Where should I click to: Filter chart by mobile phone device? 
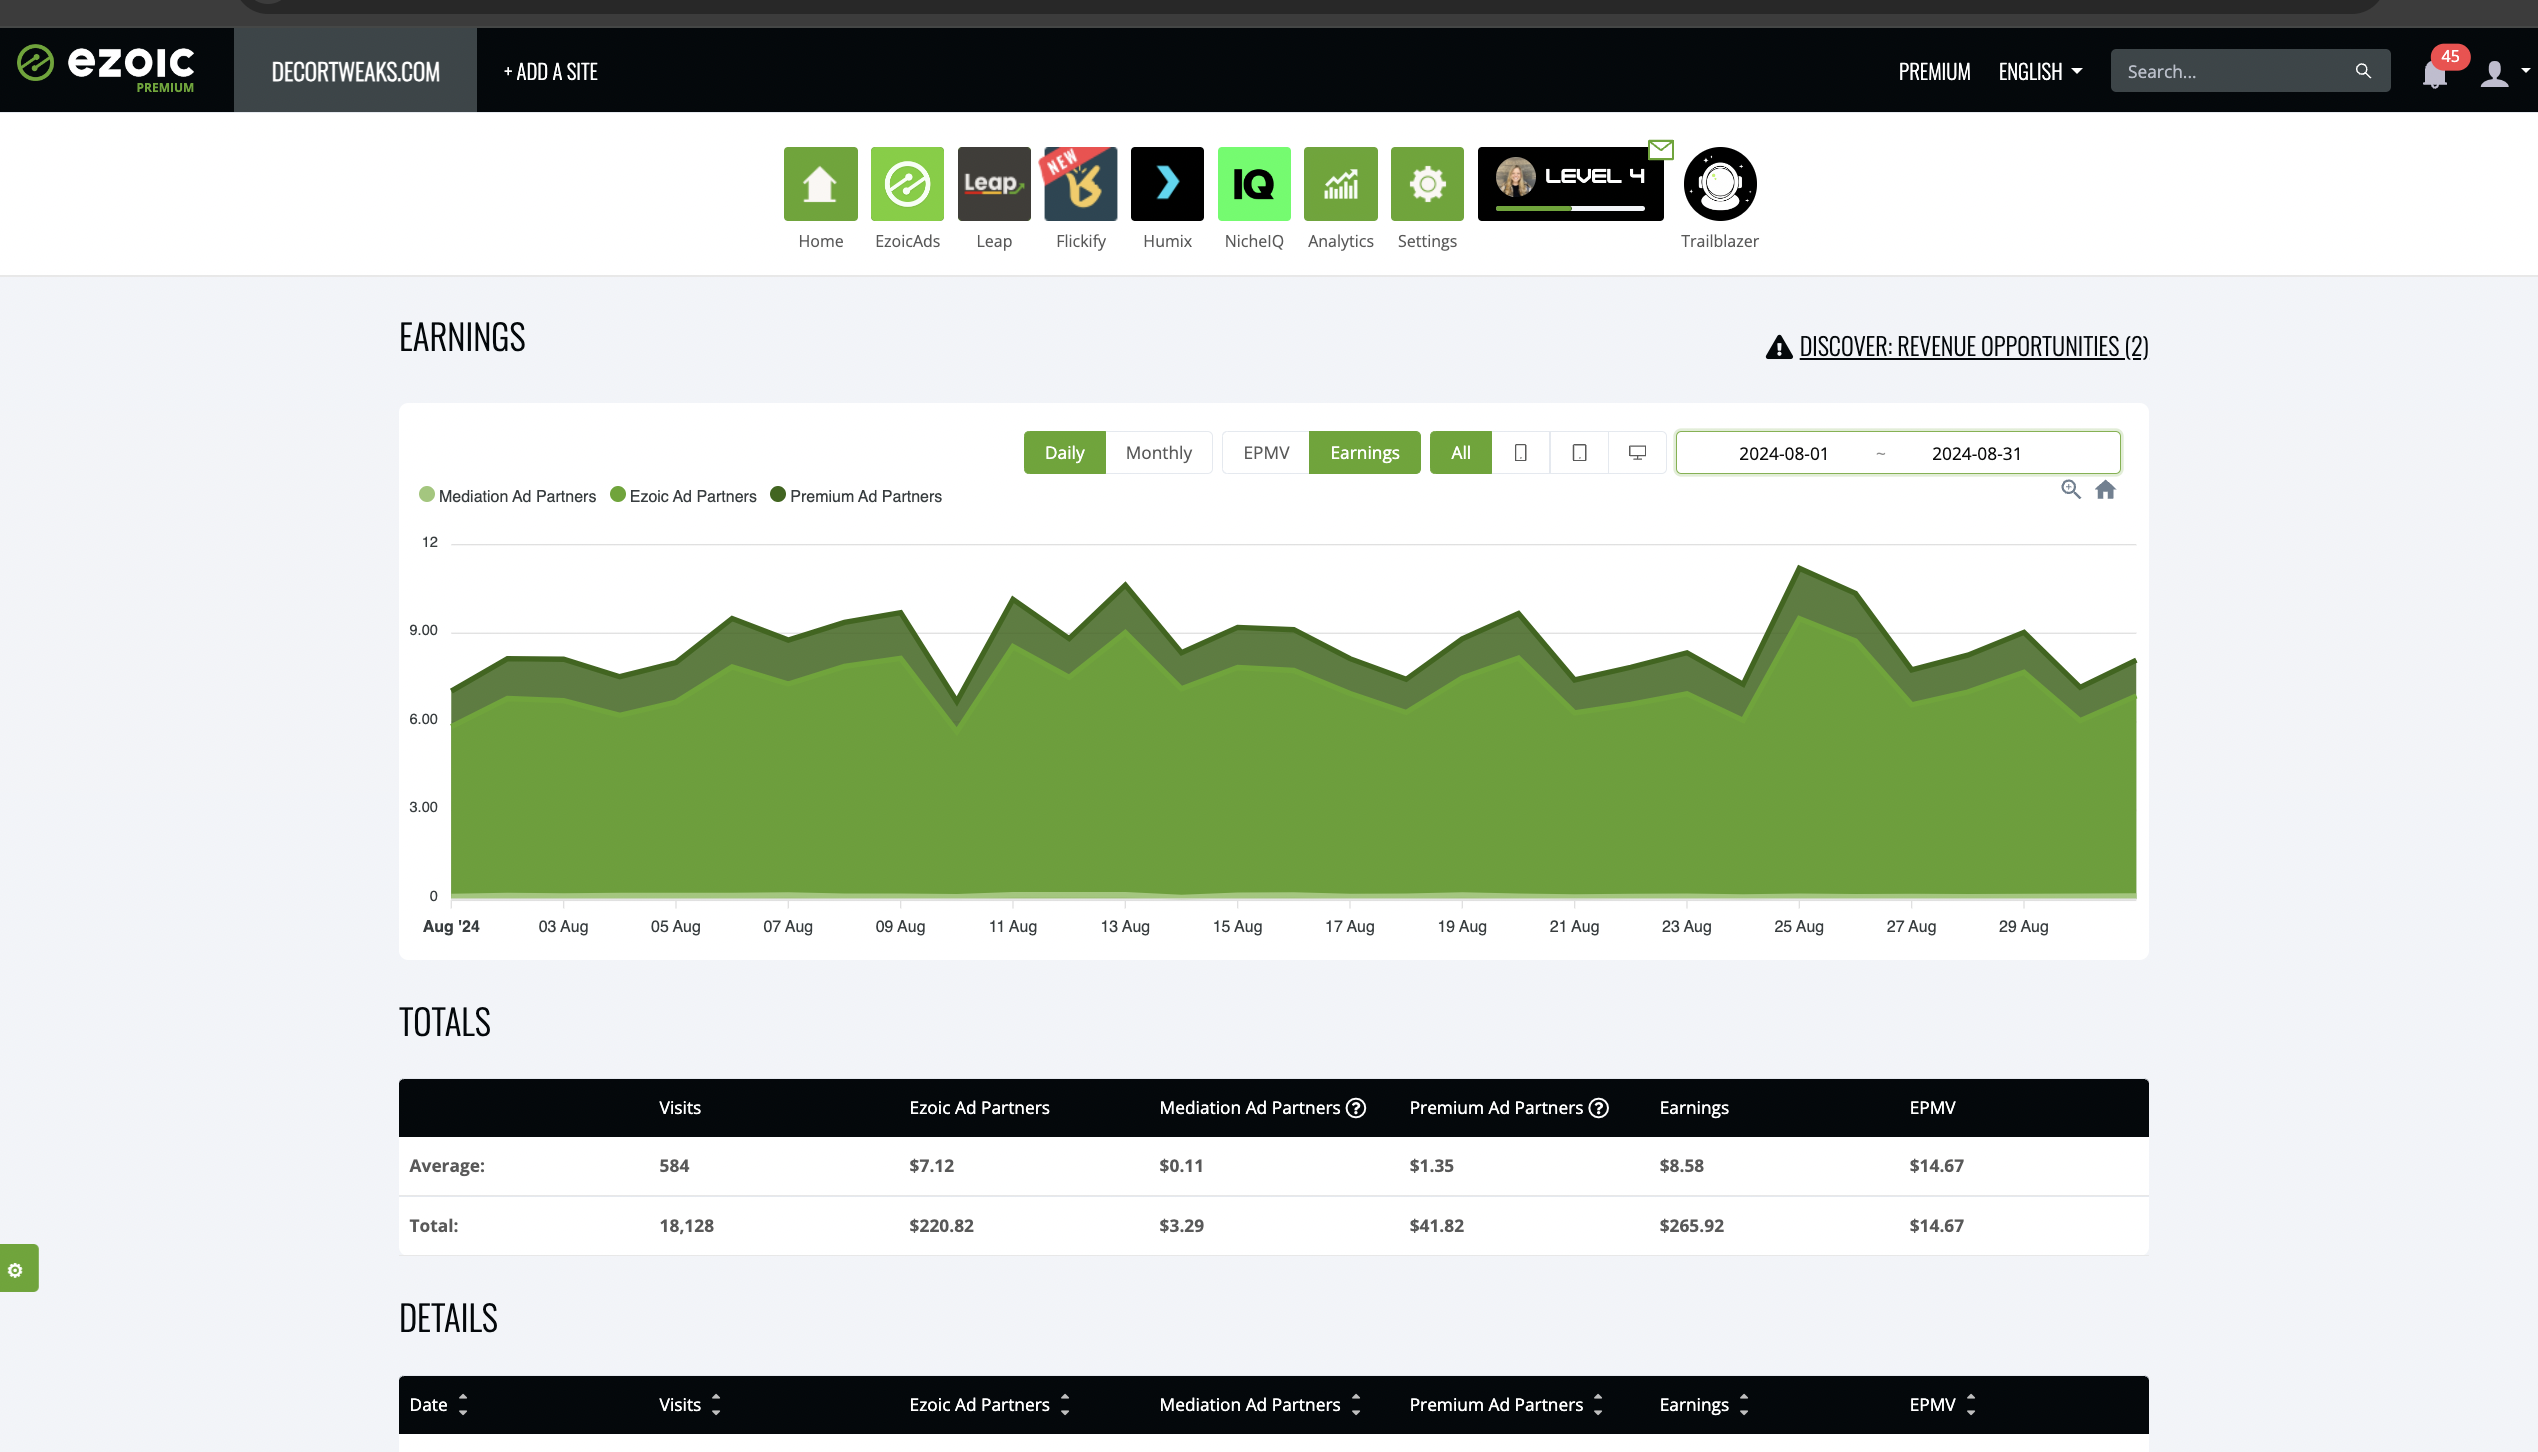pyautogui.click(x=1521, y=453)
